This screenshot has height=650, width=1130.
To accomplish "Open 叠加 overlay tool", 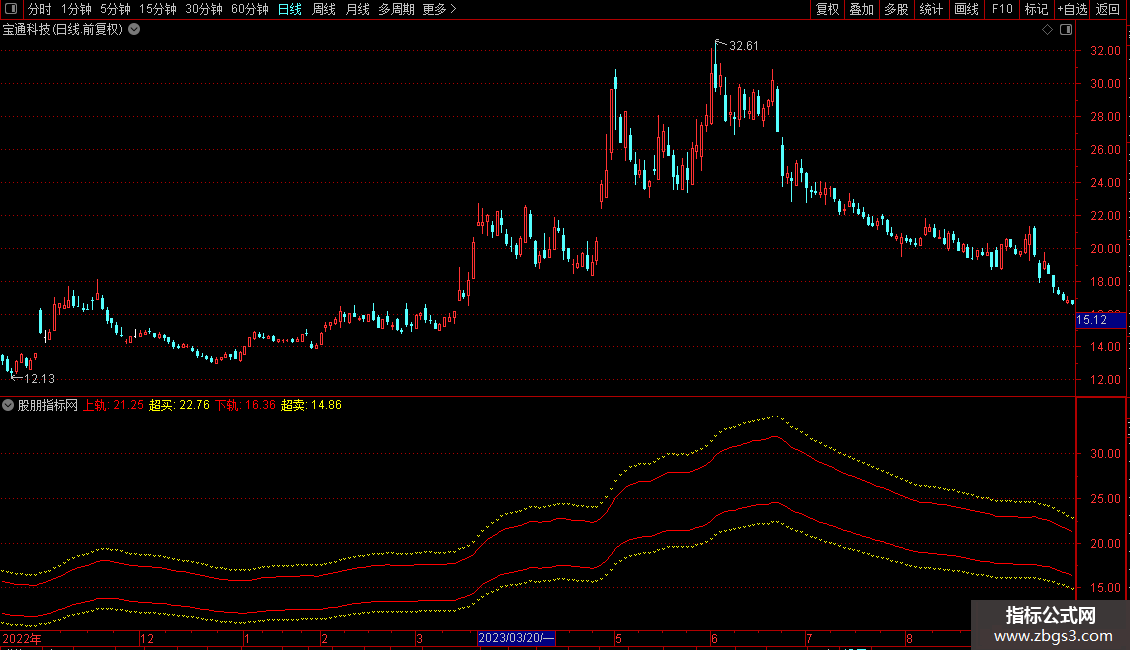I will tap(861, 9).
